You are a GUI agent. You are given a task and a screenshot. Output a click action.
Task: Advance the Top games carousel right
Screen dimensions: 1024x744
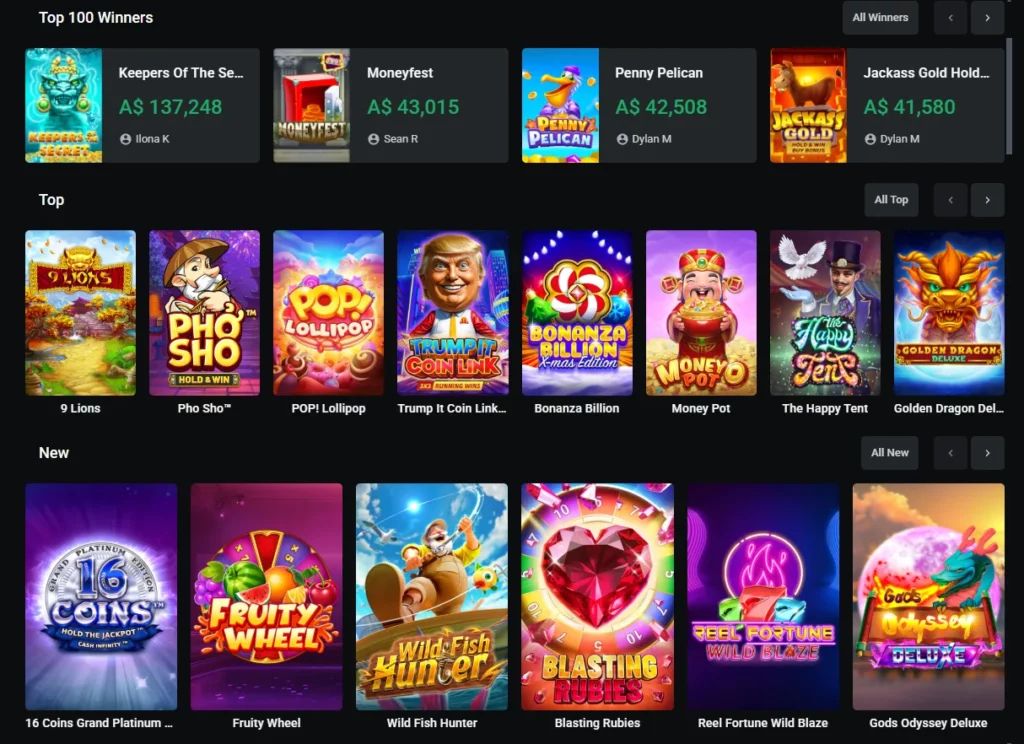tap(987, 200)
